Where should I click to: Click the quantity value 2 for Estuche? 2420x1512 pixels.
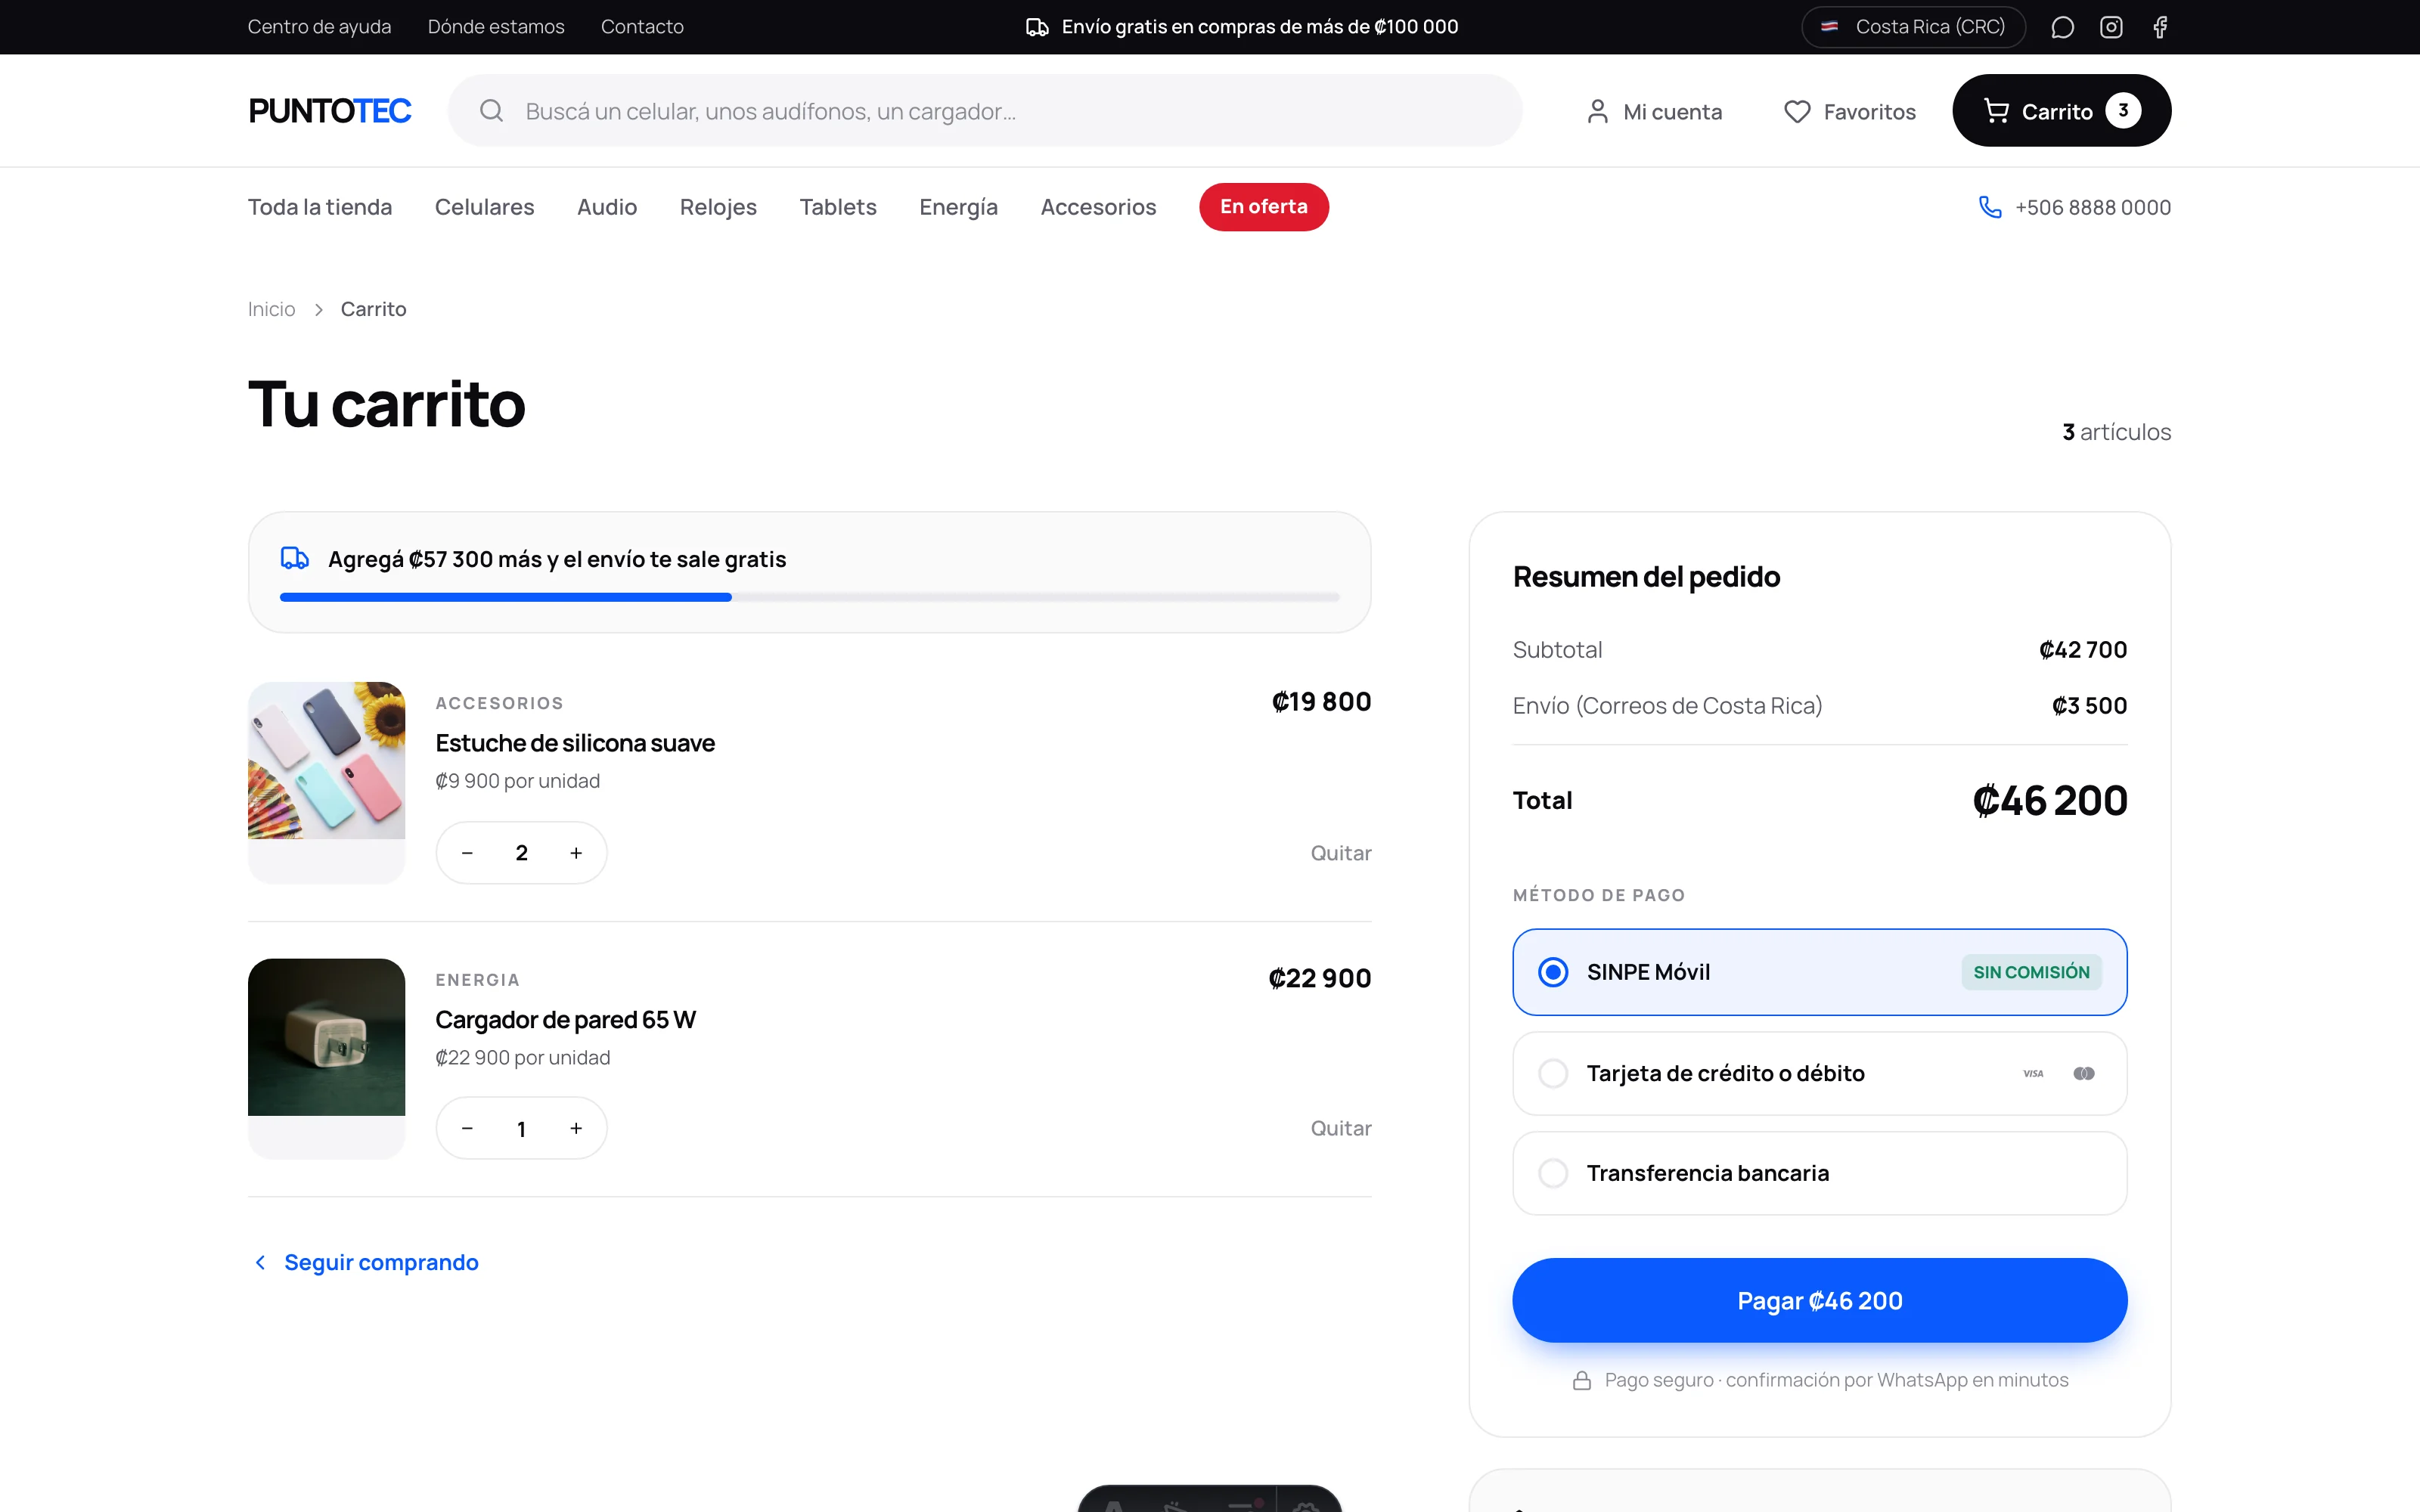click(x=521, y=853)
